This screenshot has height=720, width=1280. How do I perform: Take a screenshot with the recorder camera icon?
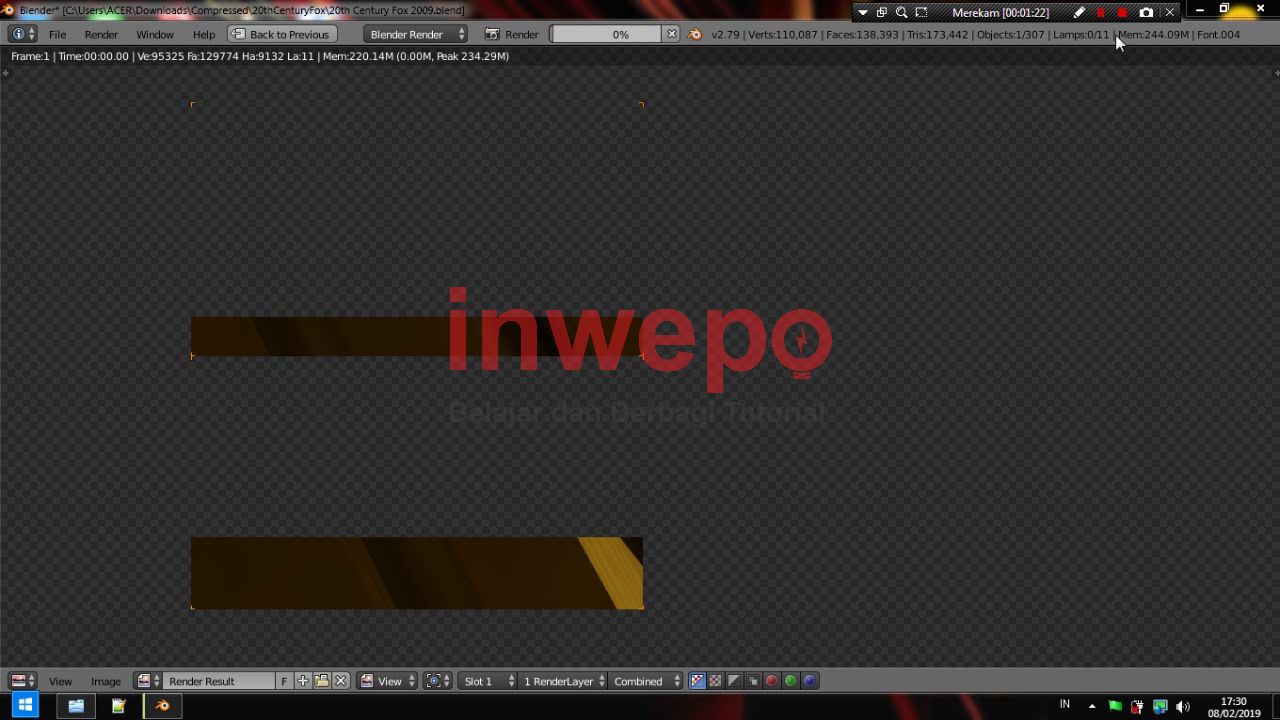1146,12
